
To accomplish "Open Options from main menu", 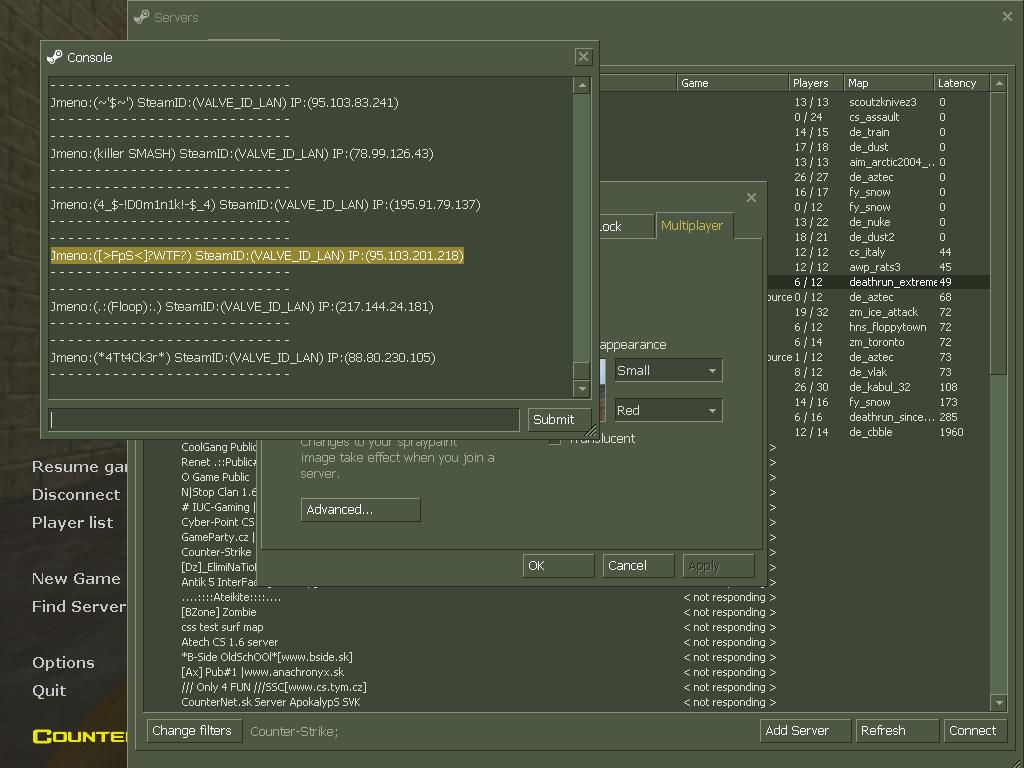I will click(x=63, y=663).
